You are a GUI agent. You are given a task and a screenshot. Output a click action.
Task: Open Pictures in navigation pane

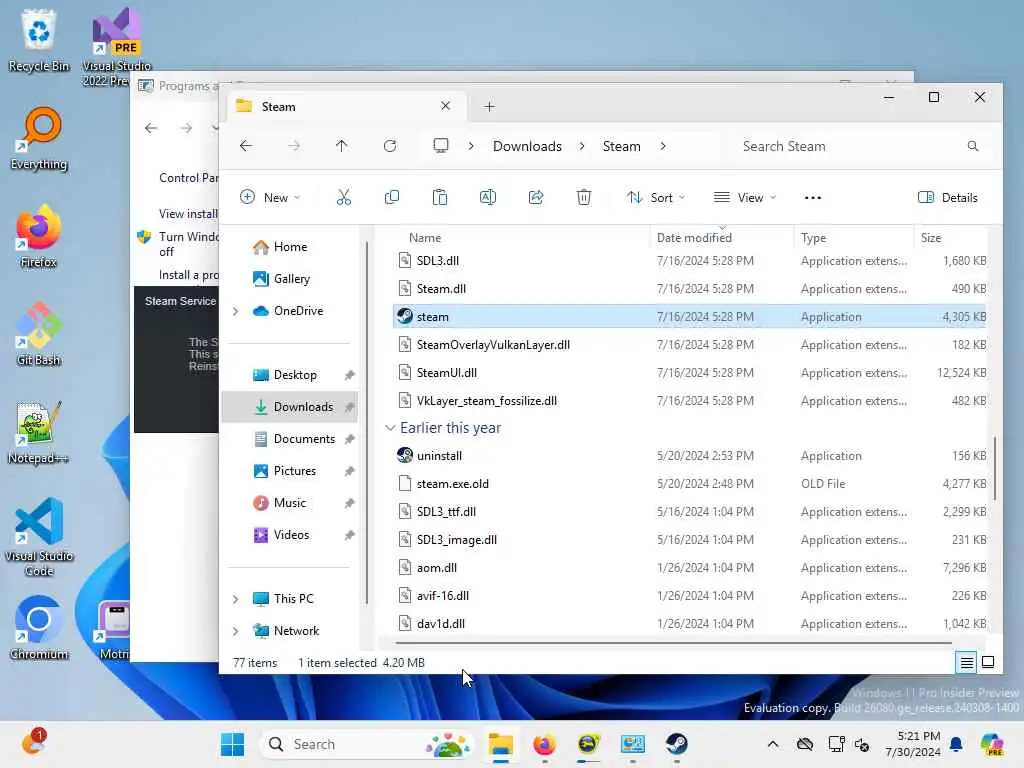pos(291,471)
